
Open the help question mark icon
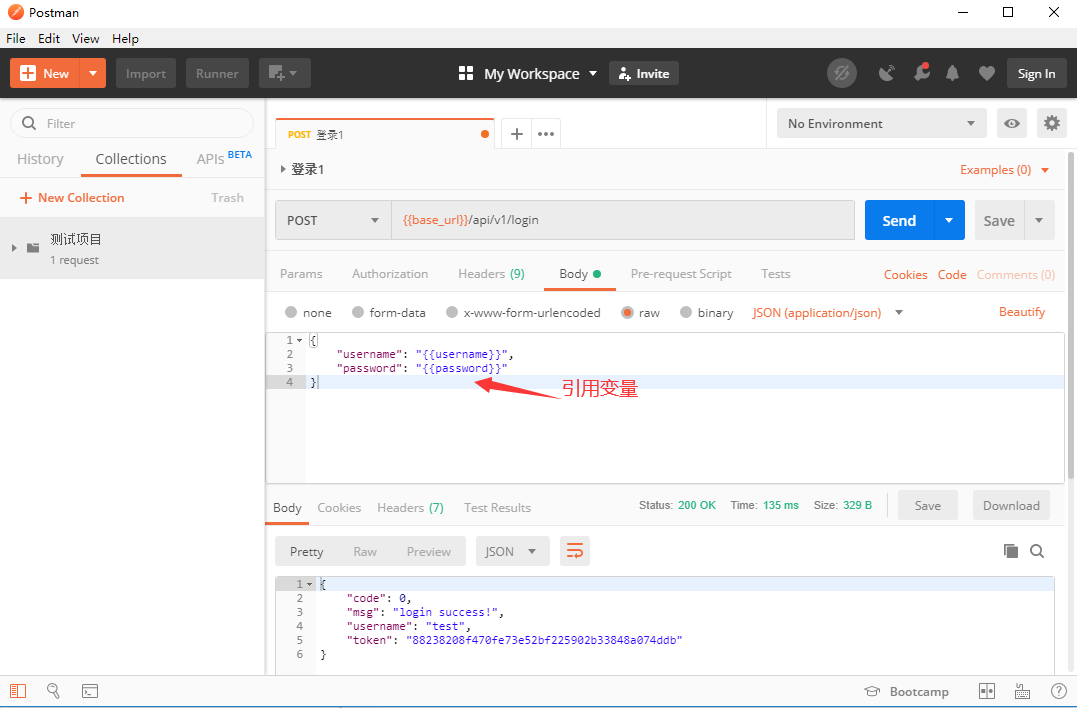tap(1059, 691)
